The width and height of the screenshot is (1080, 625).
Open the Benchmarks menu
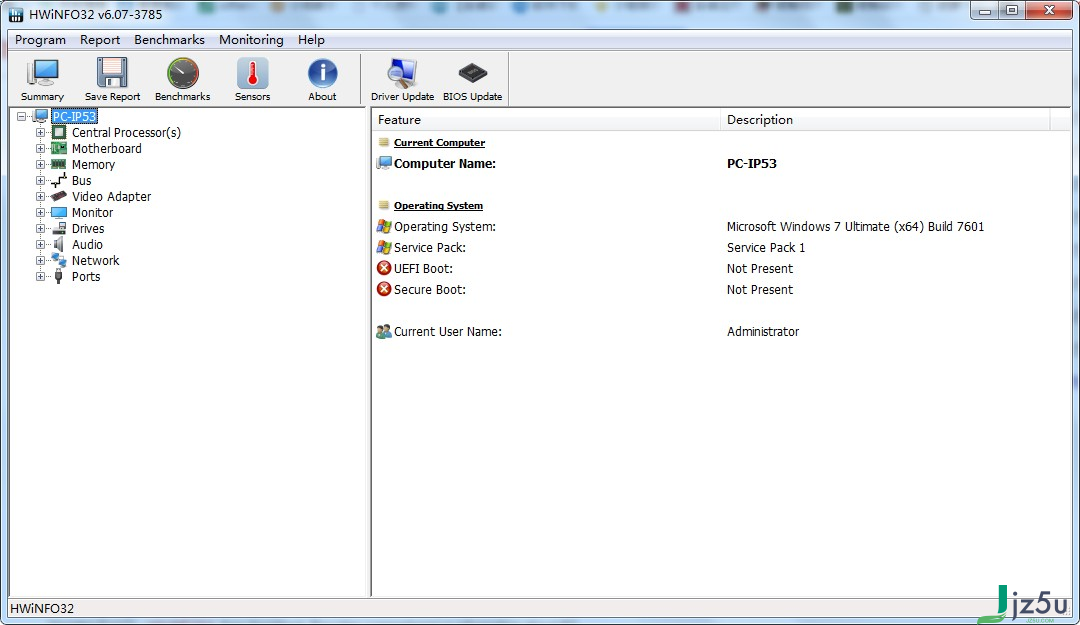[x=169, y=40]
